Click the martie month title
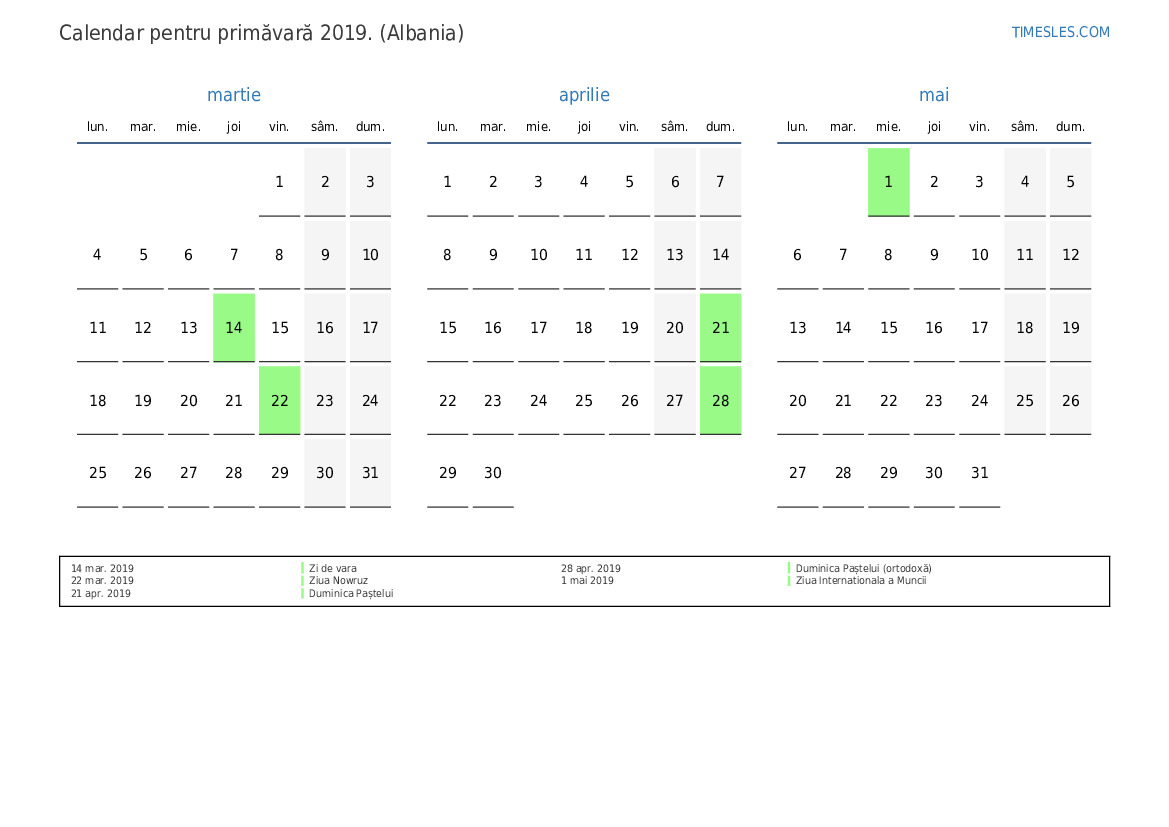The height and width of the screenshot is (827, 1169). click(234, 95)
